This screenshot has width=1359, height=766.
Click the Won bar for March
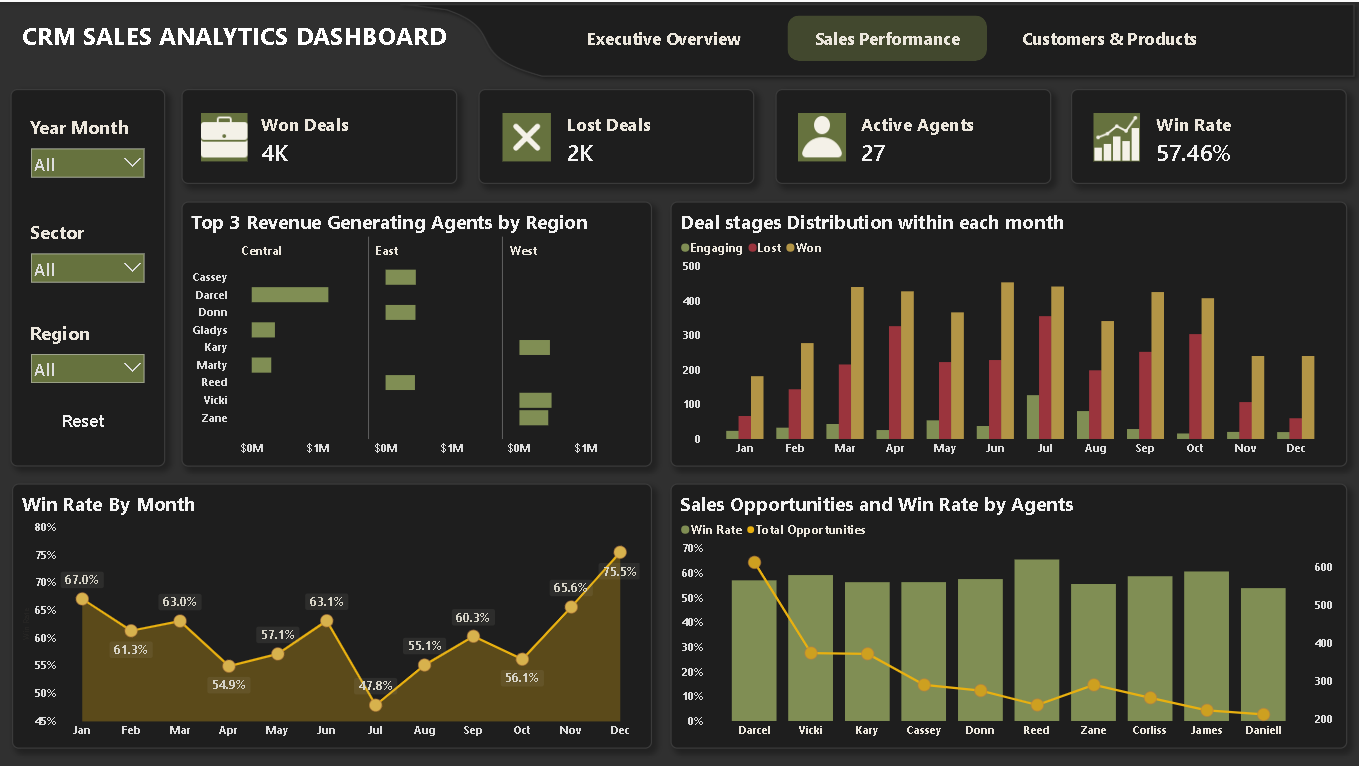[x=857, y=363]
